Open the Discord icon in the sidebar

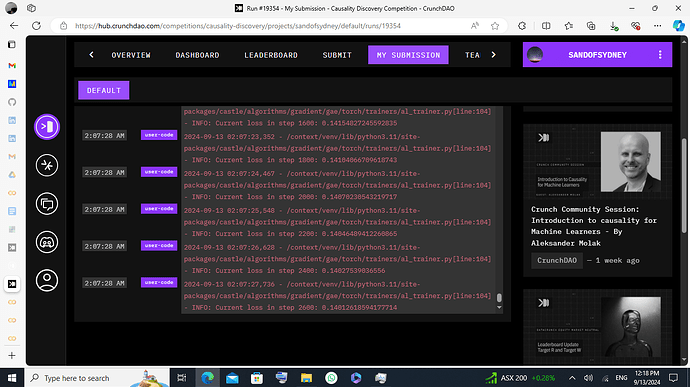47,242
